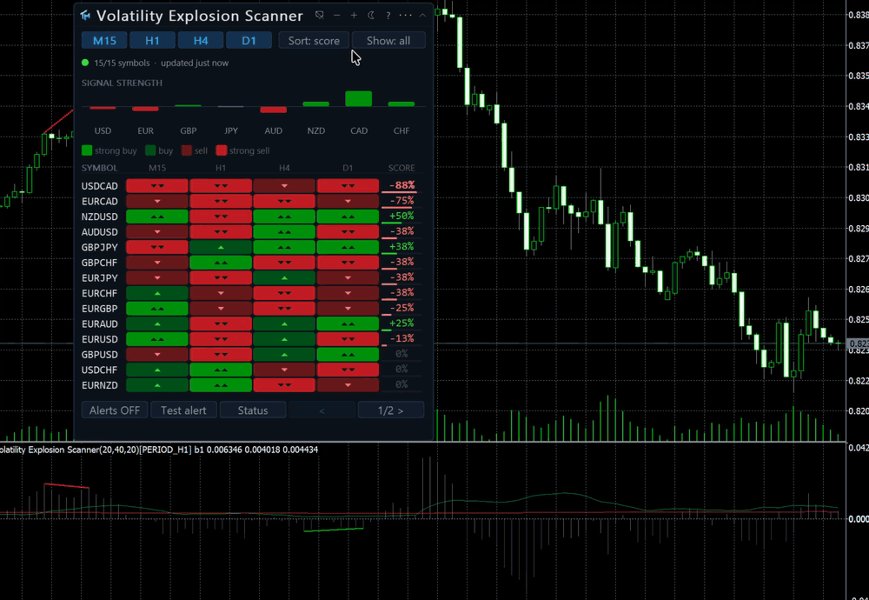Click the USDCHF H4 sell arrow cell

pos(284,370)
